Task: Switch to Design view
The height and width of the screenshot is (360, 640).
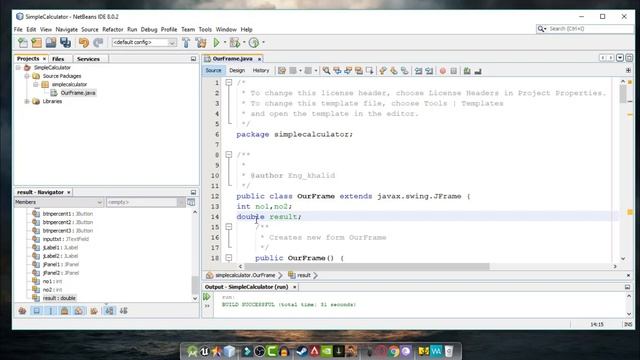Action: 237,71
